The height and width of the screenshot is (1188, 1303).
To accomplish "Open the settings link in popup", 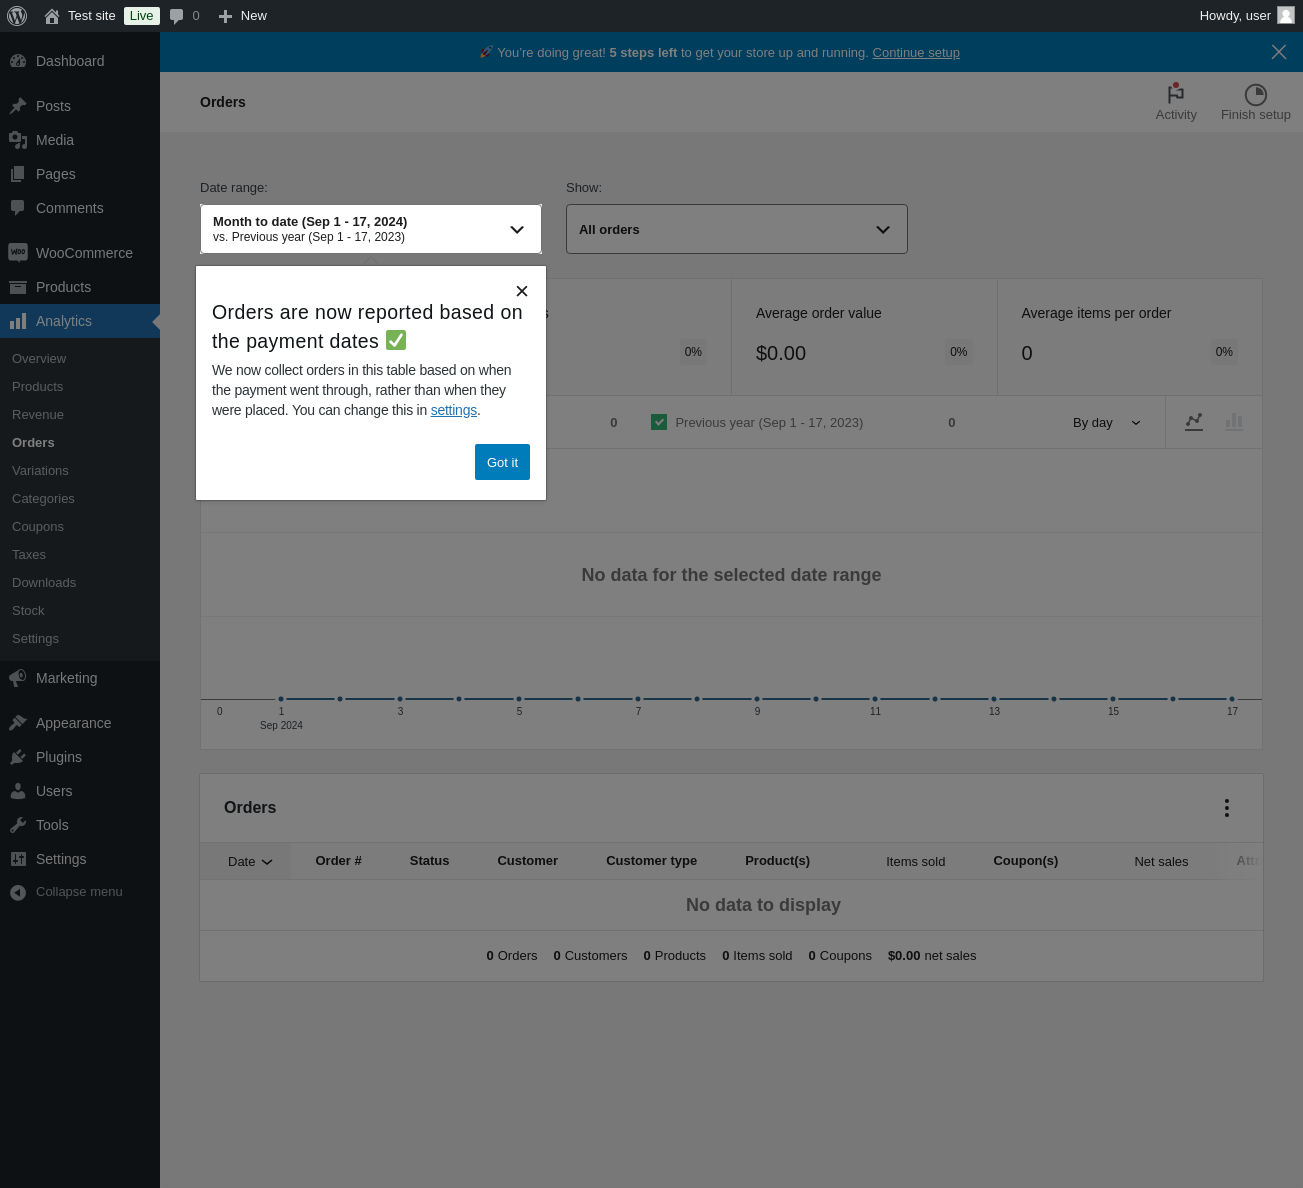I will 453,410.
